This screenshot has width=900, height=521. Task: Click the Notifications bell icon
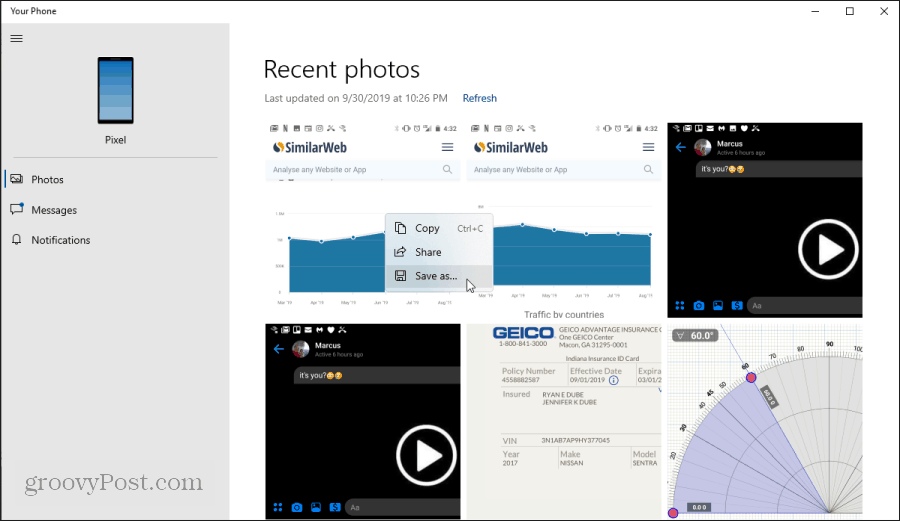[17, 239]
